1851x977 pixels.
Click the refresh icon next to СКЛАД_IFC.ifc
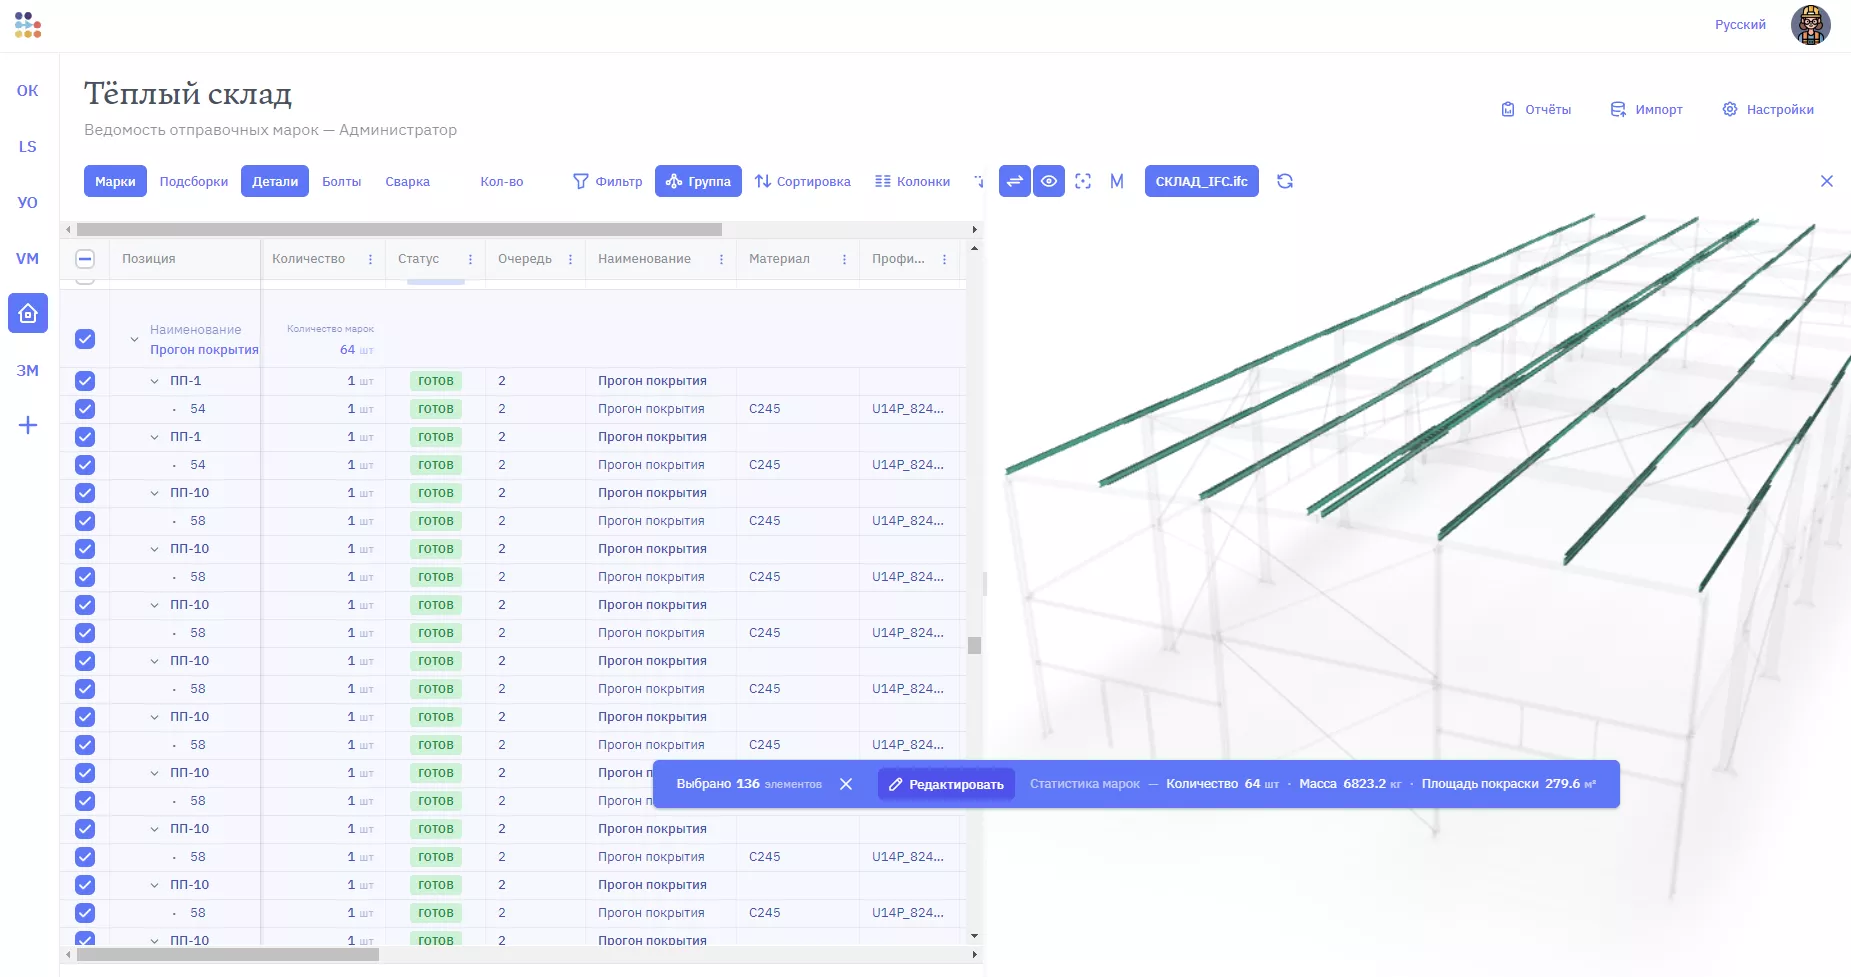click(x=1285, y=181)
